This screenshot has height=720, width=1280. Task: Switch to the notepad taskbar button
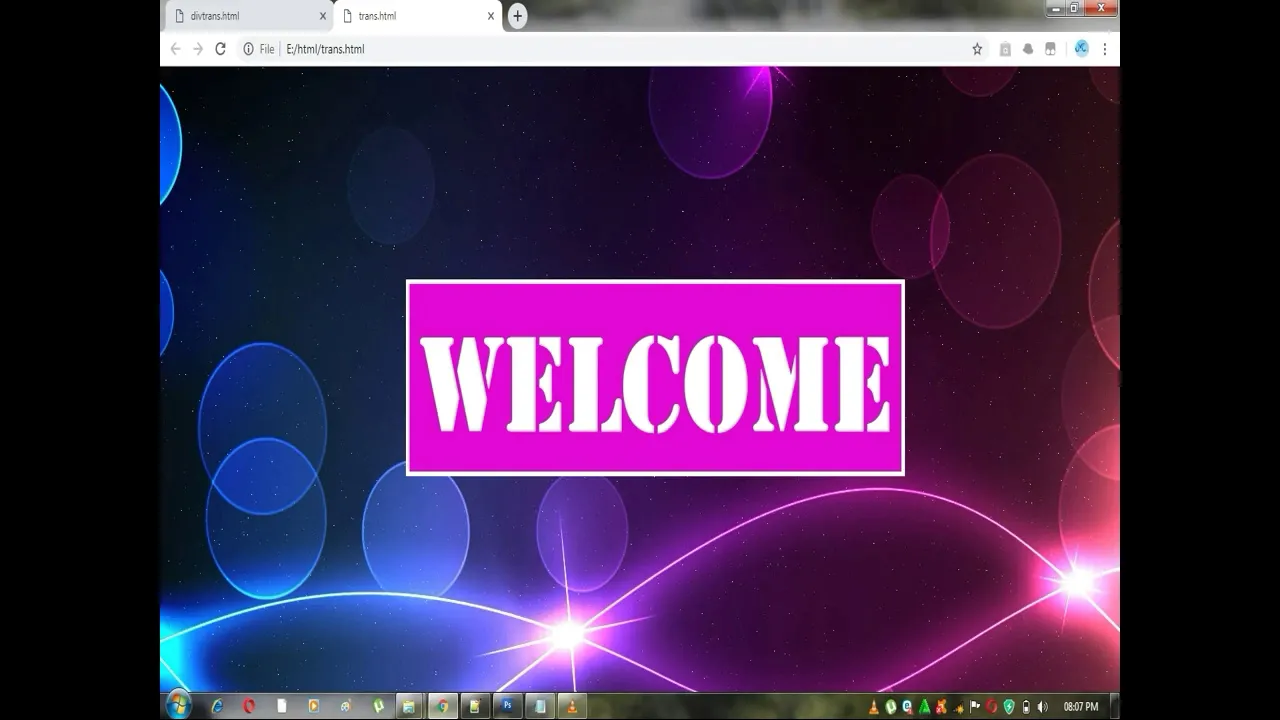pyautogui.click(x=475, y=706)
